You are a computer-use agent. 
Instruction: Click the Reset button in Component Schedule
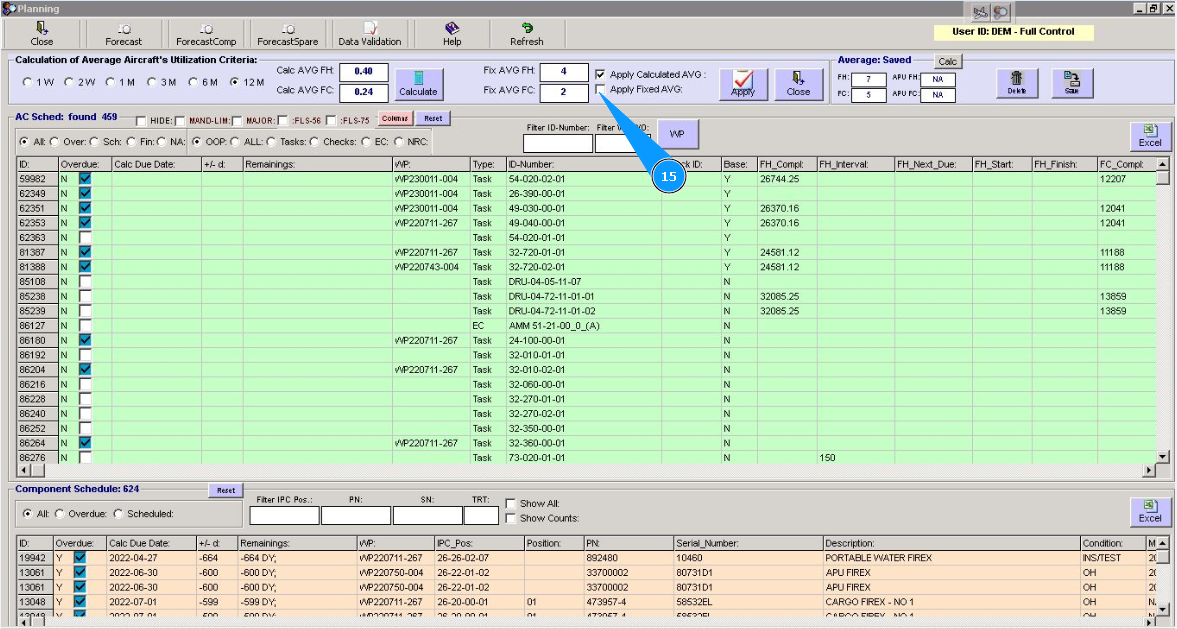(x=226, y=490)
